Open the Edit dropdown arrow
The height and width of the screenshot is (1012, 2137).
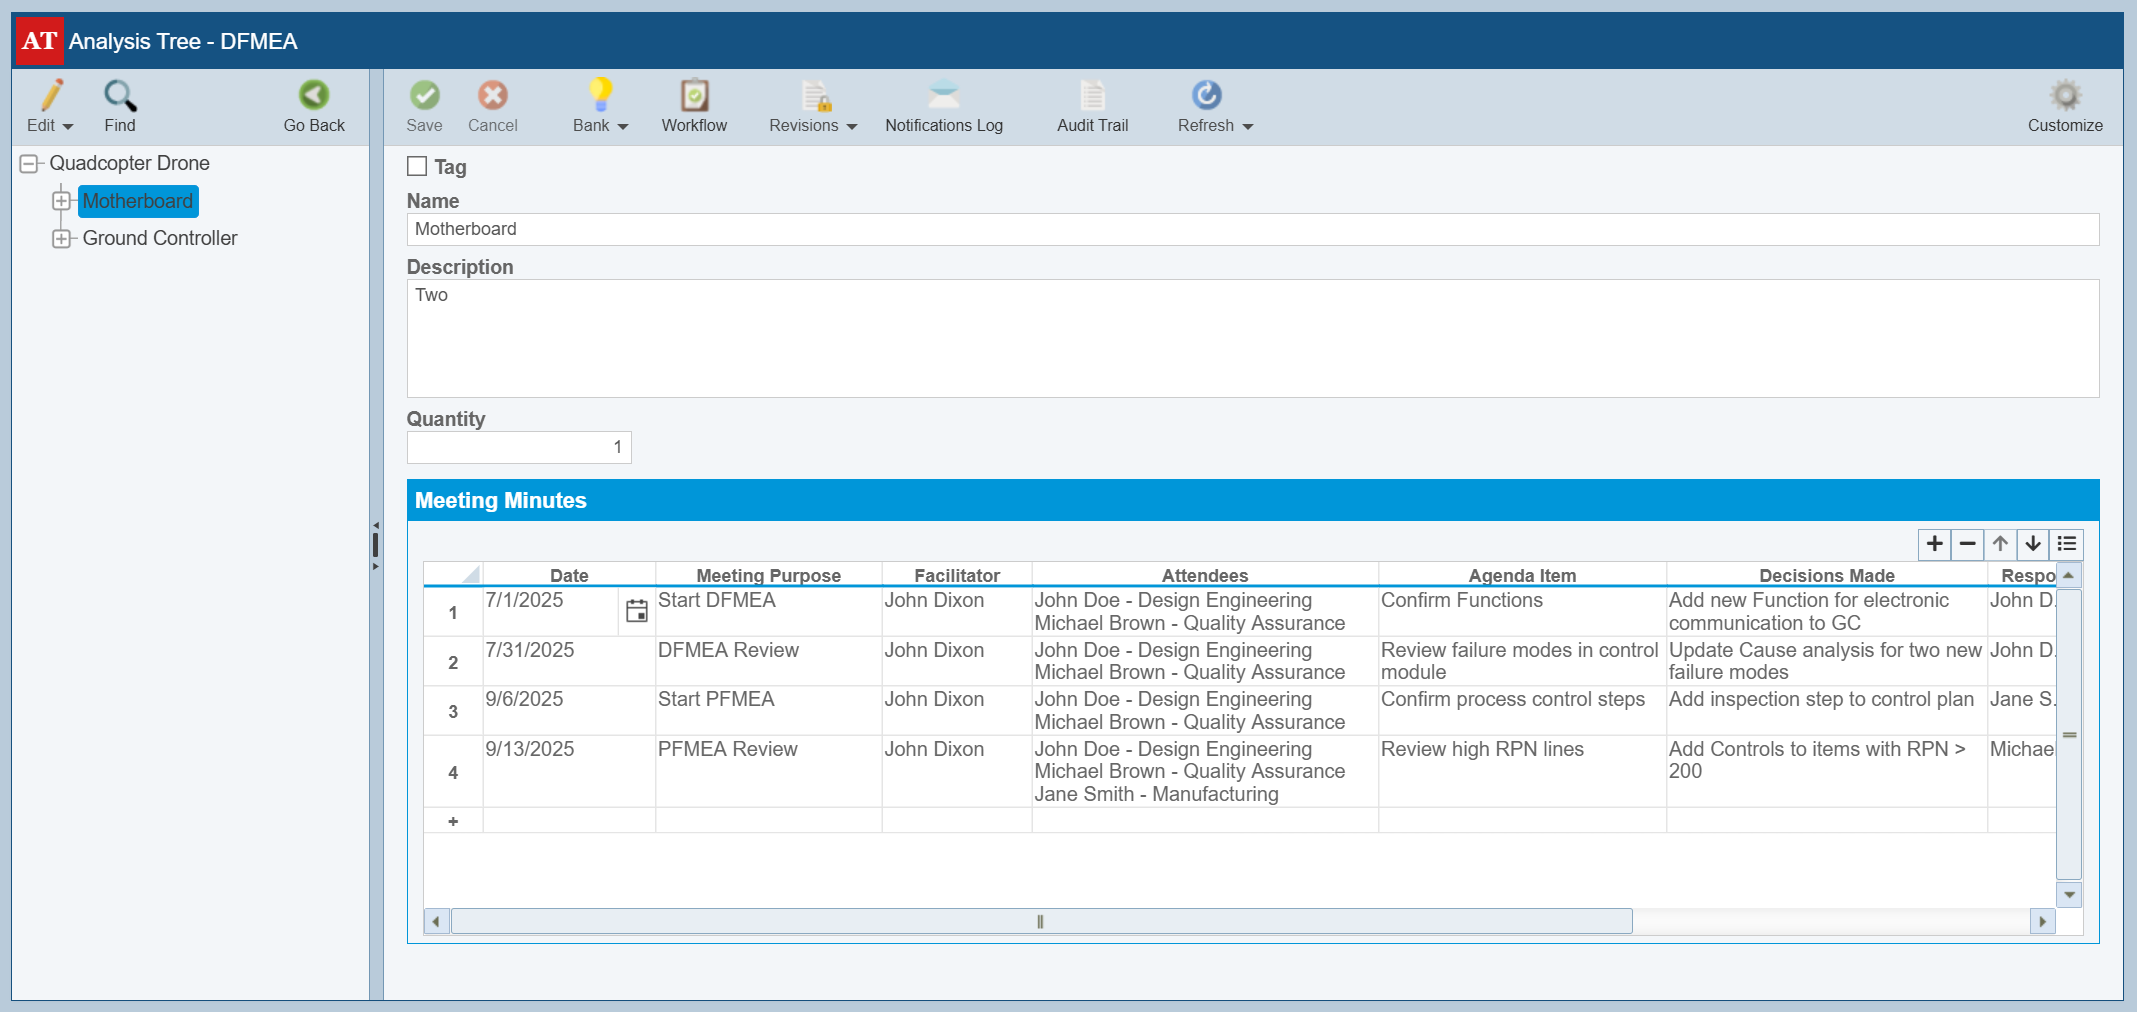68,127
